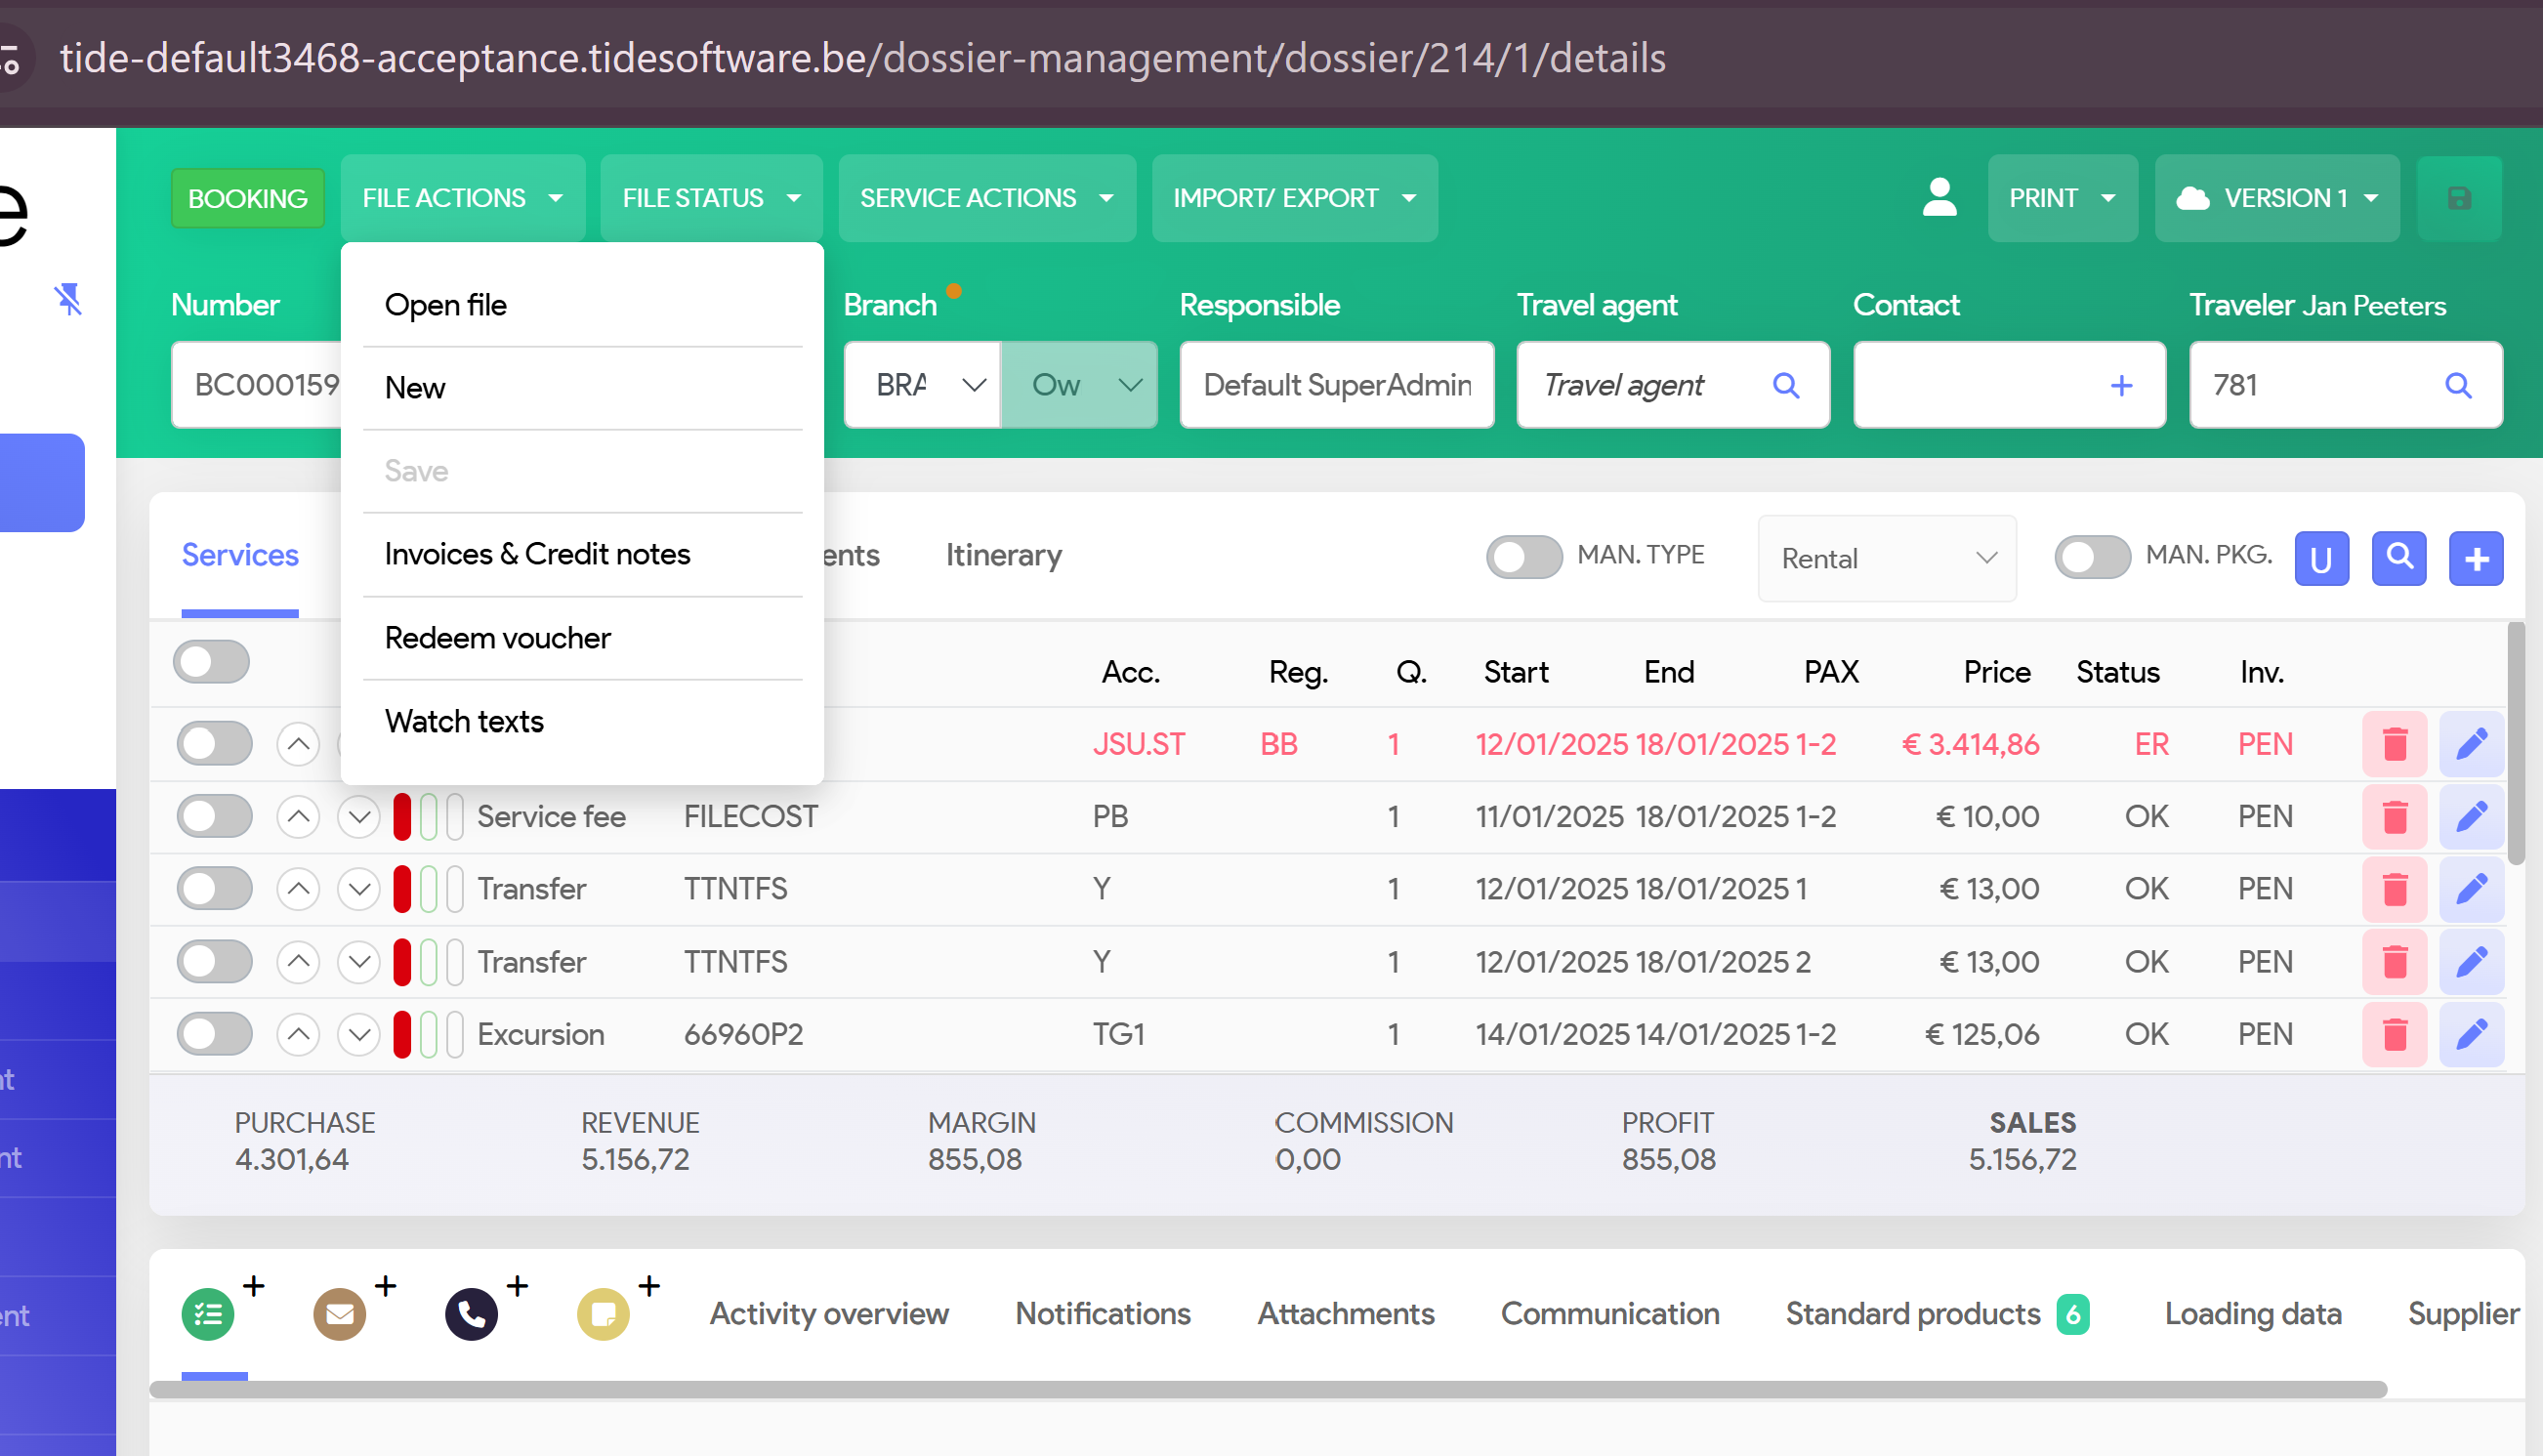Viewport: 2543px width, 1456px height.
Task: Edit the Service fee row
Action: pos(2471,817)
